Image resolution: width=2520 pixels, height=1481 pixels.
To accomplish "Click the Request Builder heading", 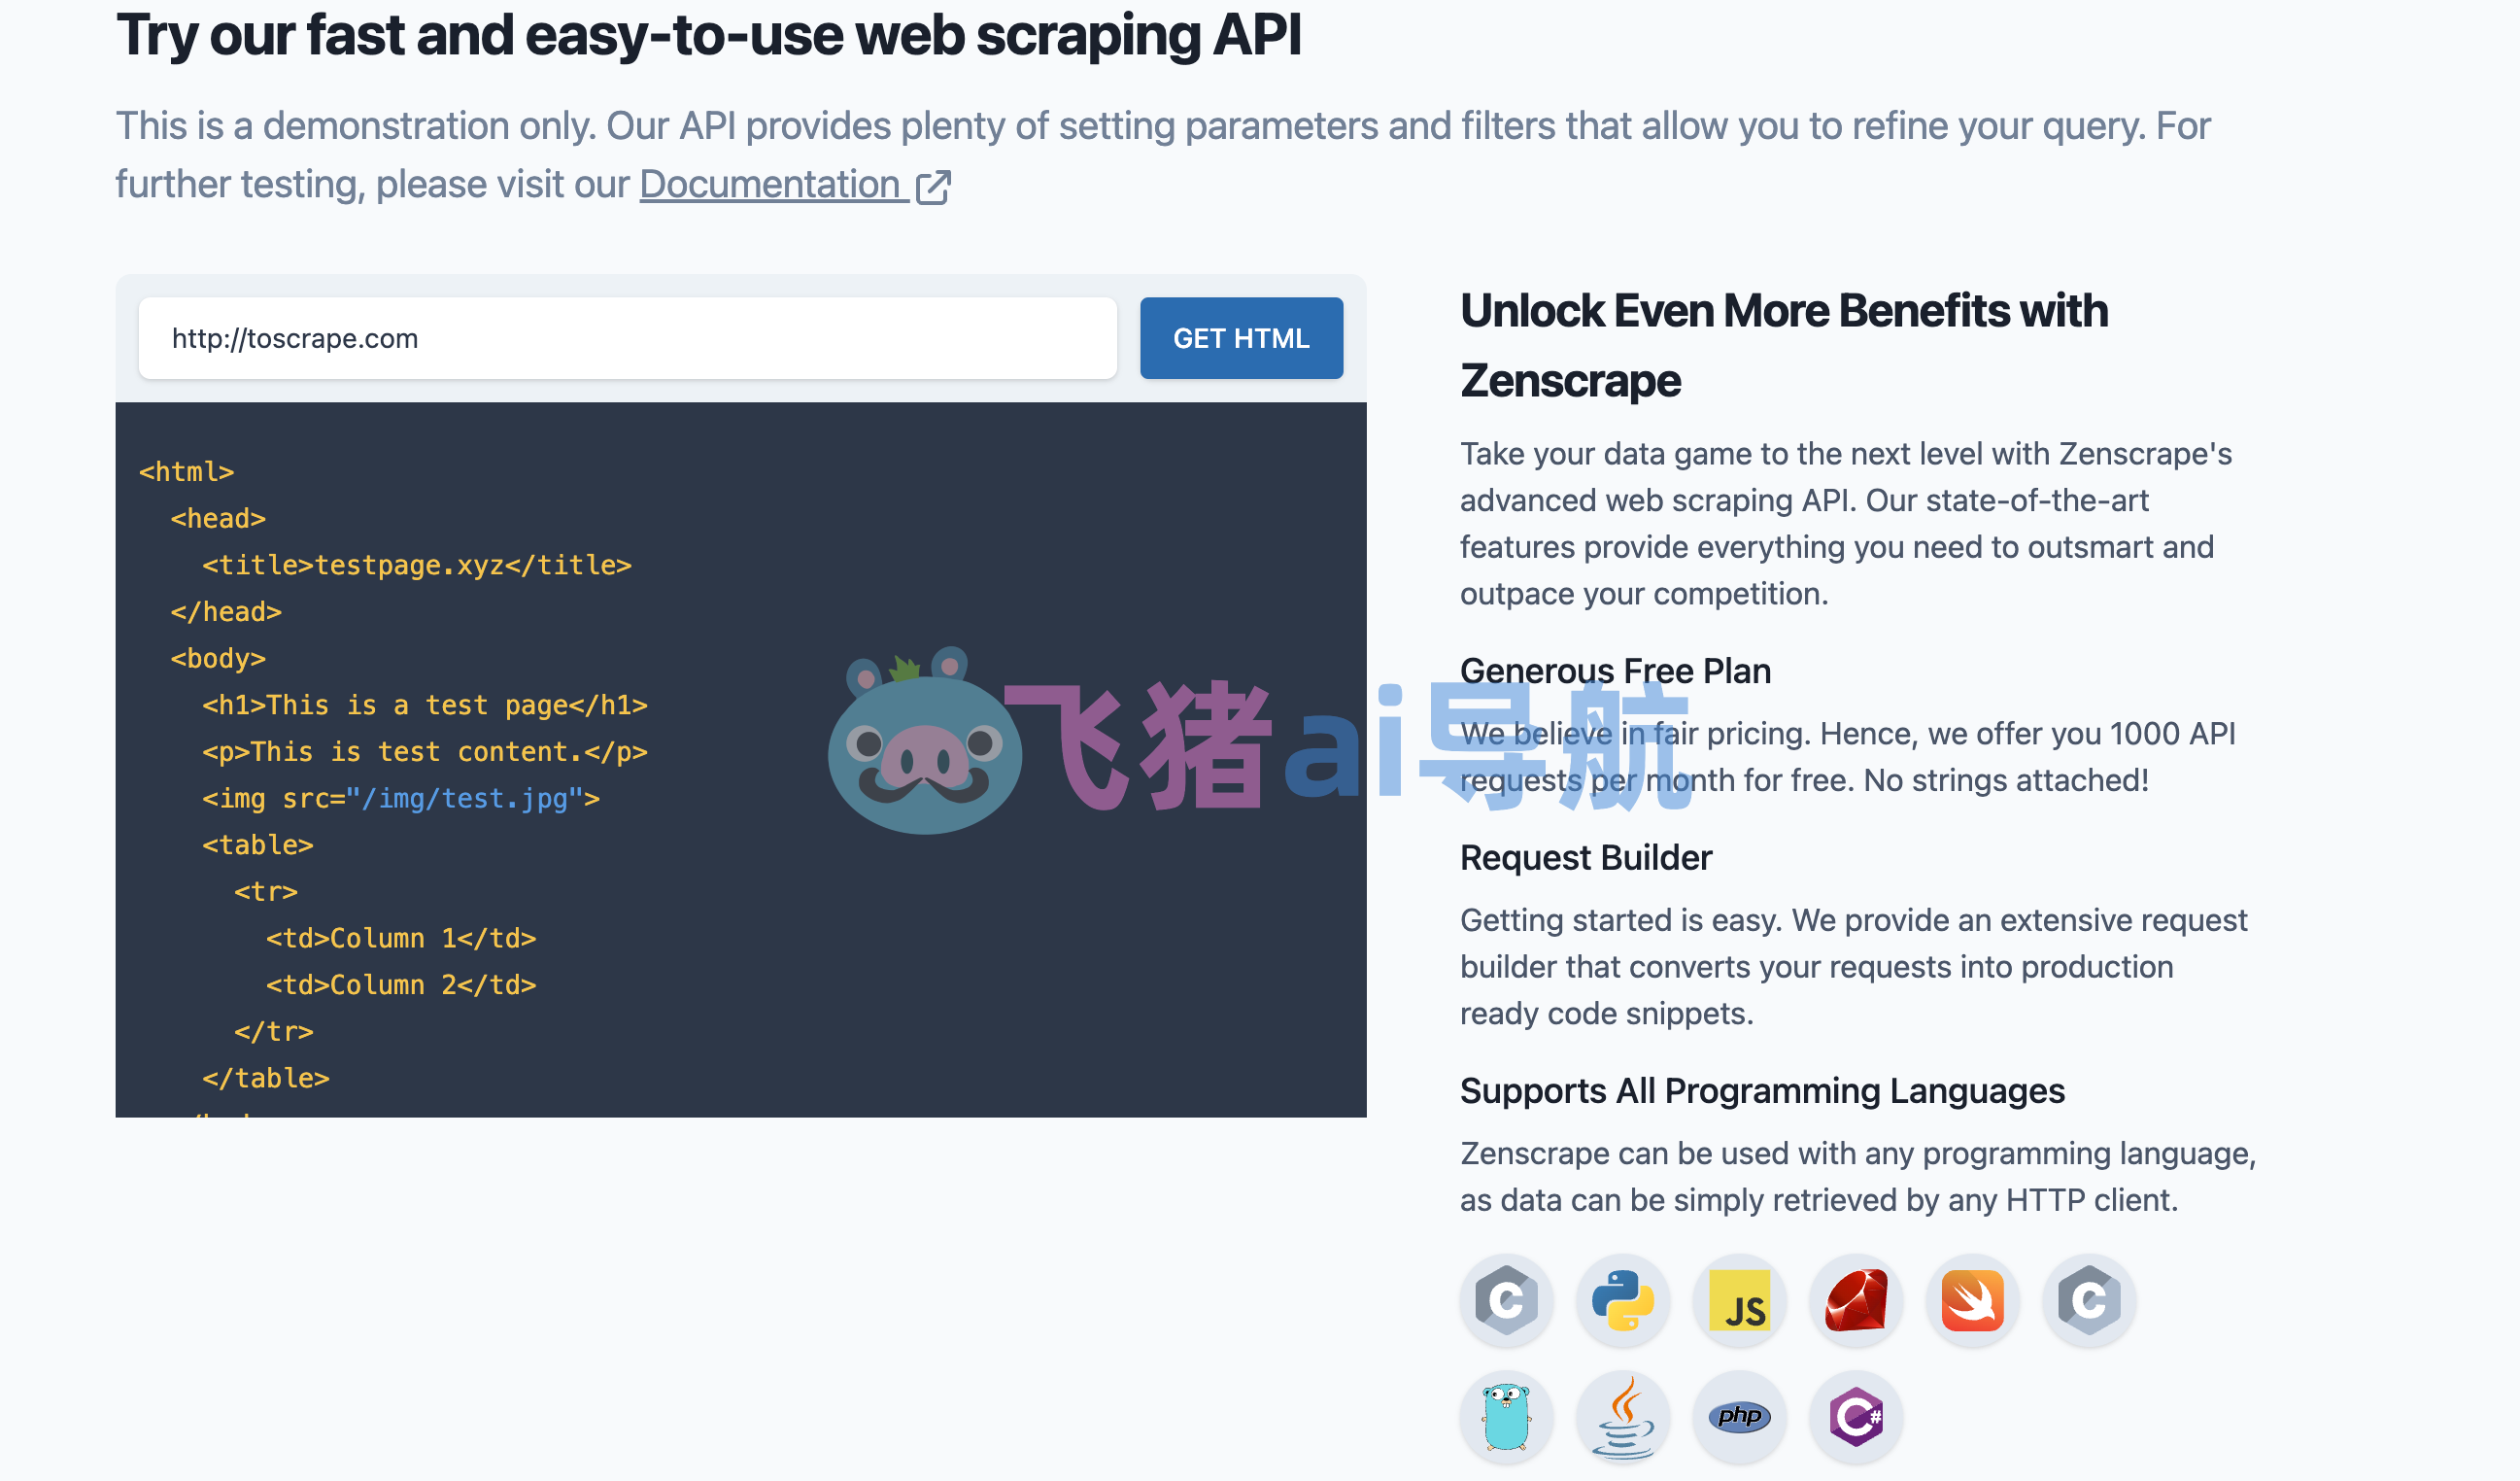I will [x=1585, y=857].
